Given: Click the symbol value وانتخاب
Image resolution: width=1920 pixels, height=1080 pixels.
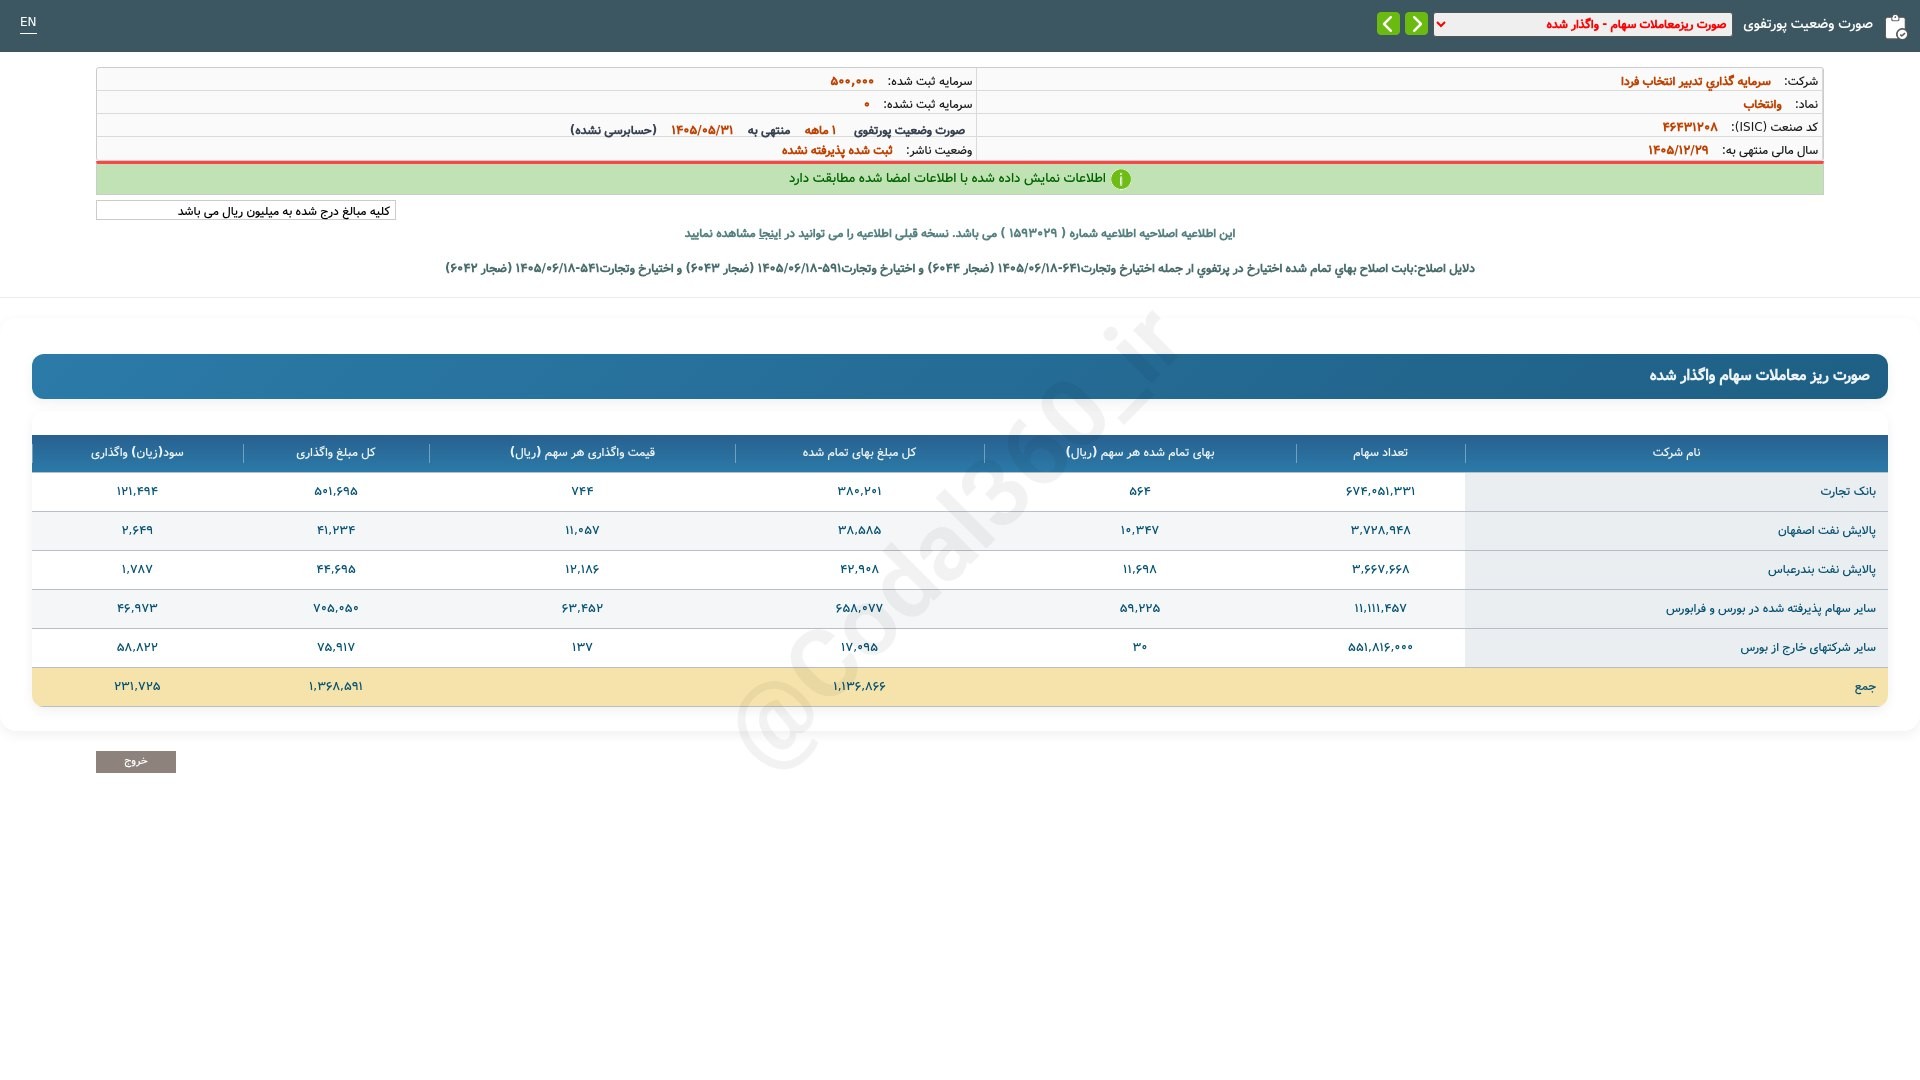Looking at the screenshot, I should point(1762,104).
